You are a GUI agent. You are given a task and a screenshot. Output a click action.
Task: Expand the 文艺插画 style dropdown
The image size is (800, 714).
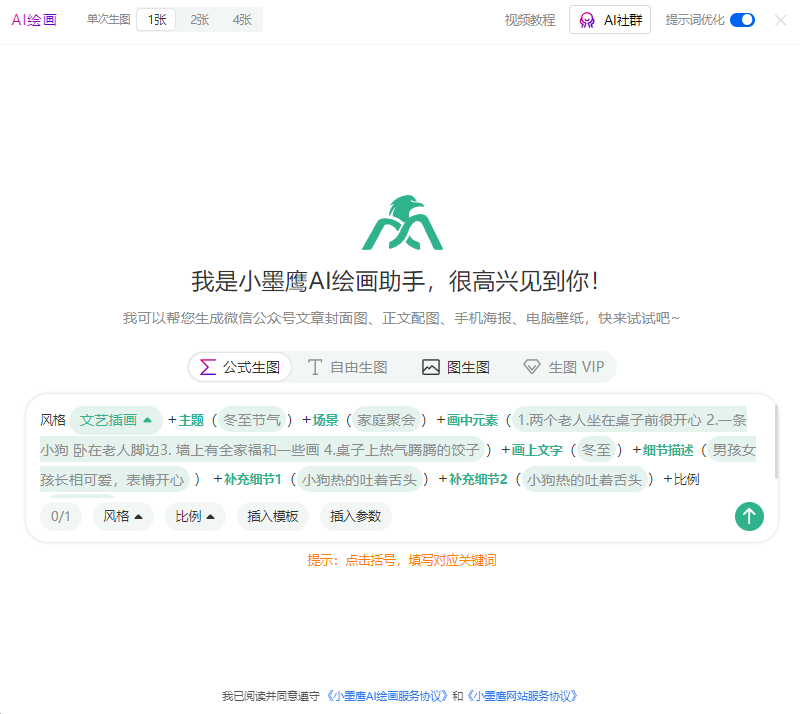click(x=116, y=420)
